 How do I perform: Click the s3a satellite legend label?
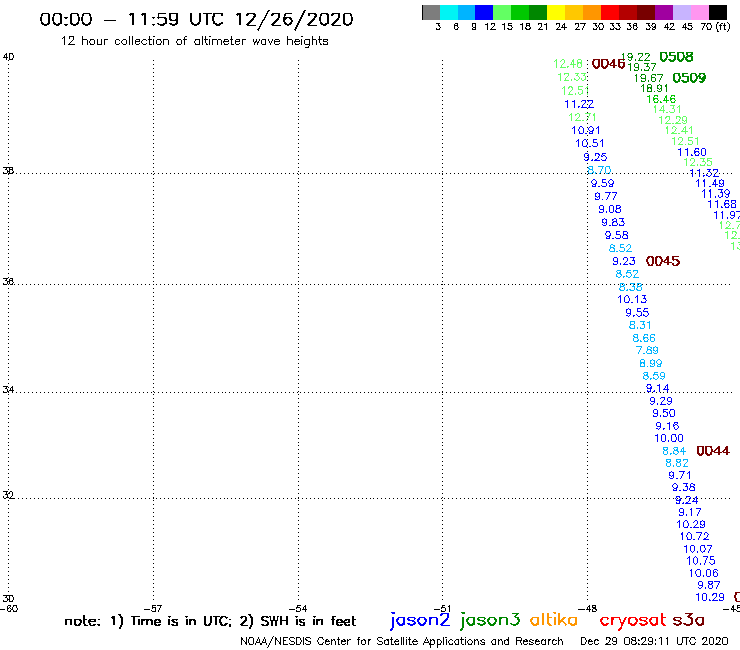[x=688, y=620]
